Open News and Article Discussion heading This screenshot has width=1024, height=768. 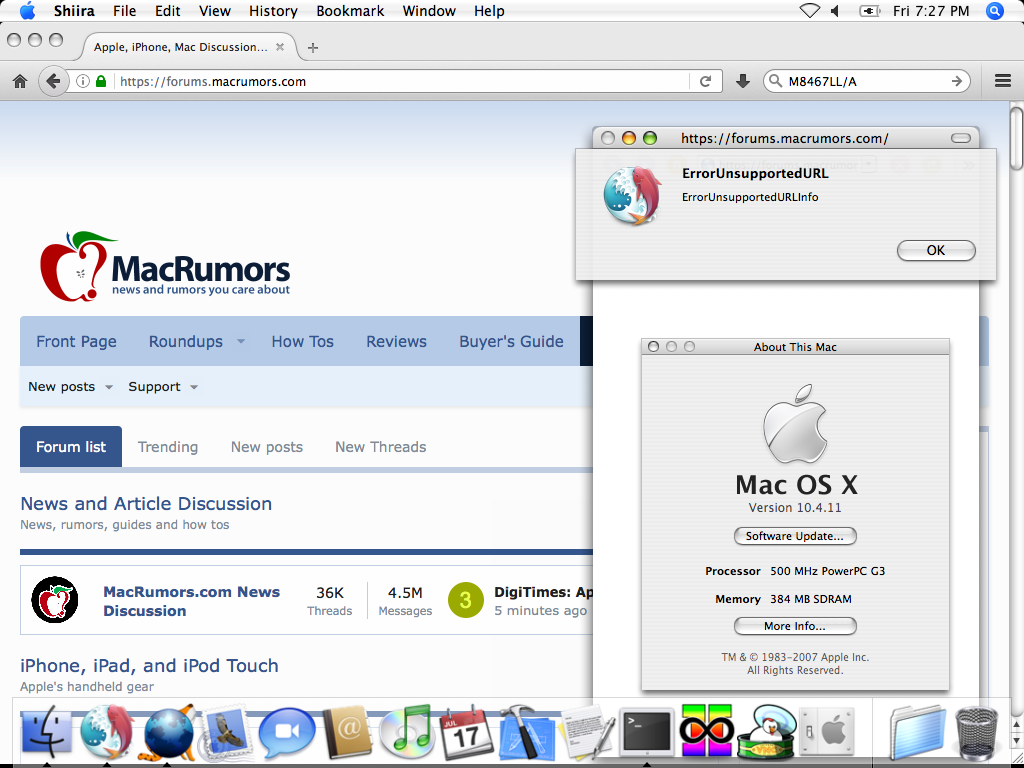pos(146,504)
